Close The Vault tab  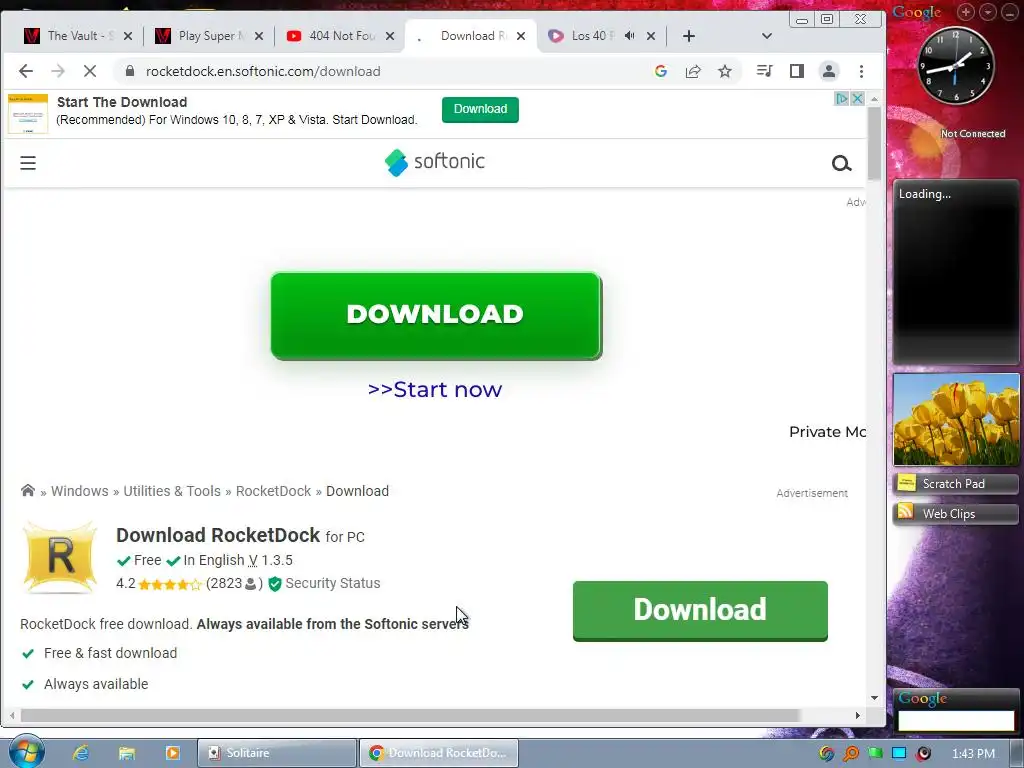tap(128, 36)
